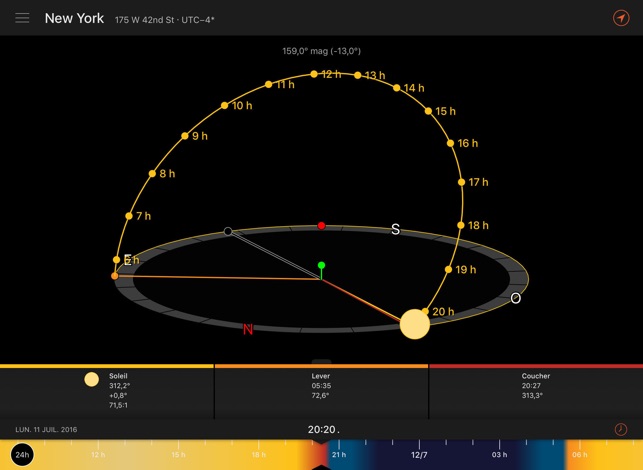643x470 pixels.
Task: Select the 13 h sun position marker
Action: click(x=358, y=75)
